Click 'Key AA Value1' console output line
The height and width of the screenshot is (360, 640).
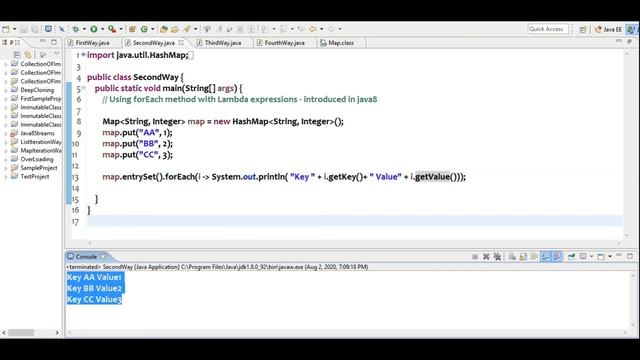pos(94,277)
